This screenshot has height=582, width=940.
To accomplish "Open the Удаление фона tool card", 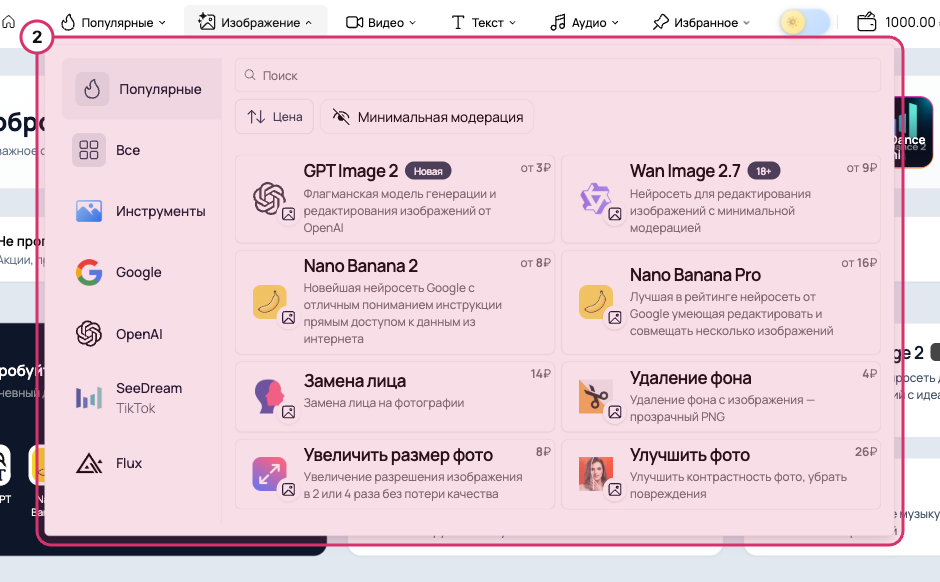I will [x=721, y=397].
